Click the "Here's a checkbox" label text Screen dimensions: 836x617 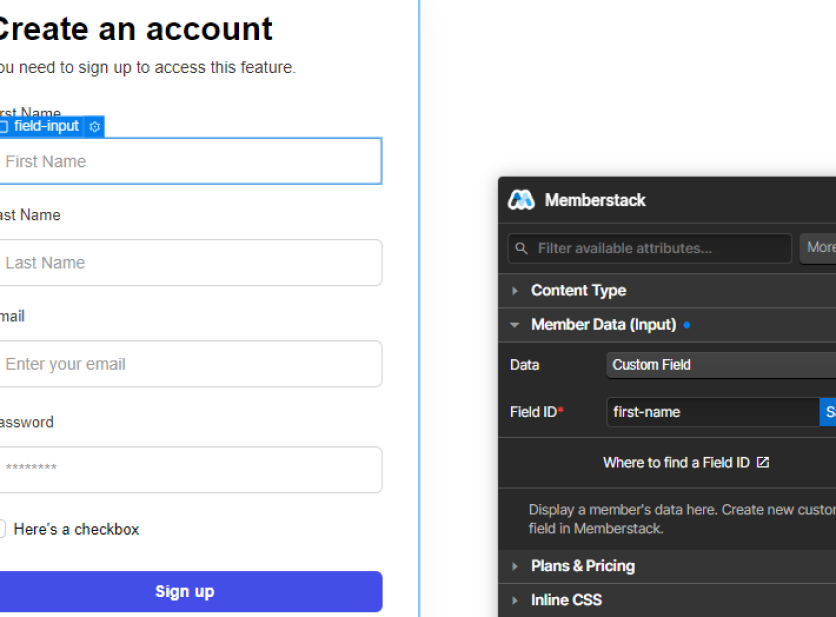(x=76, y=529)
